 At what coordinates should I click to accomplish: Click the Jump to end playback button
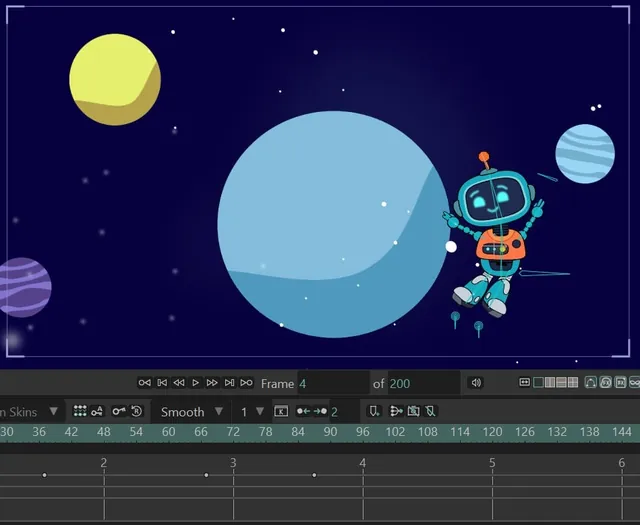coord(246,383)
